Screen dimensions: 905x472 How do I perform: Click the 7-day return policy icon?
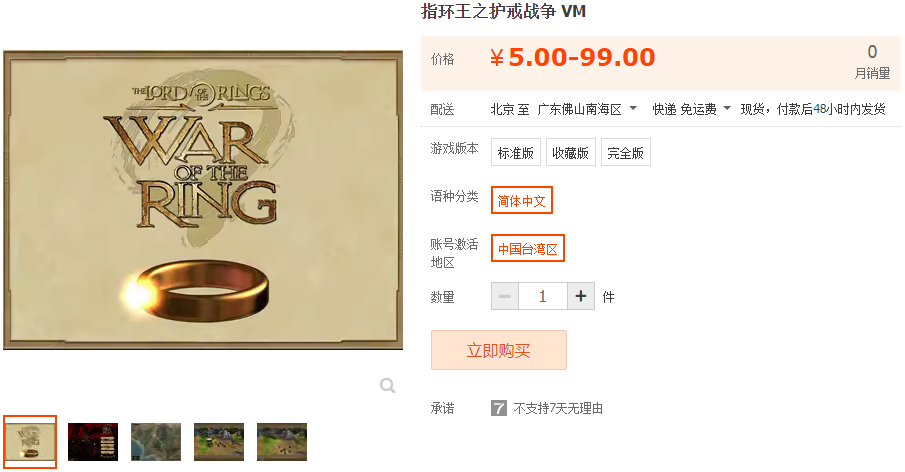[x=499, y=409]
